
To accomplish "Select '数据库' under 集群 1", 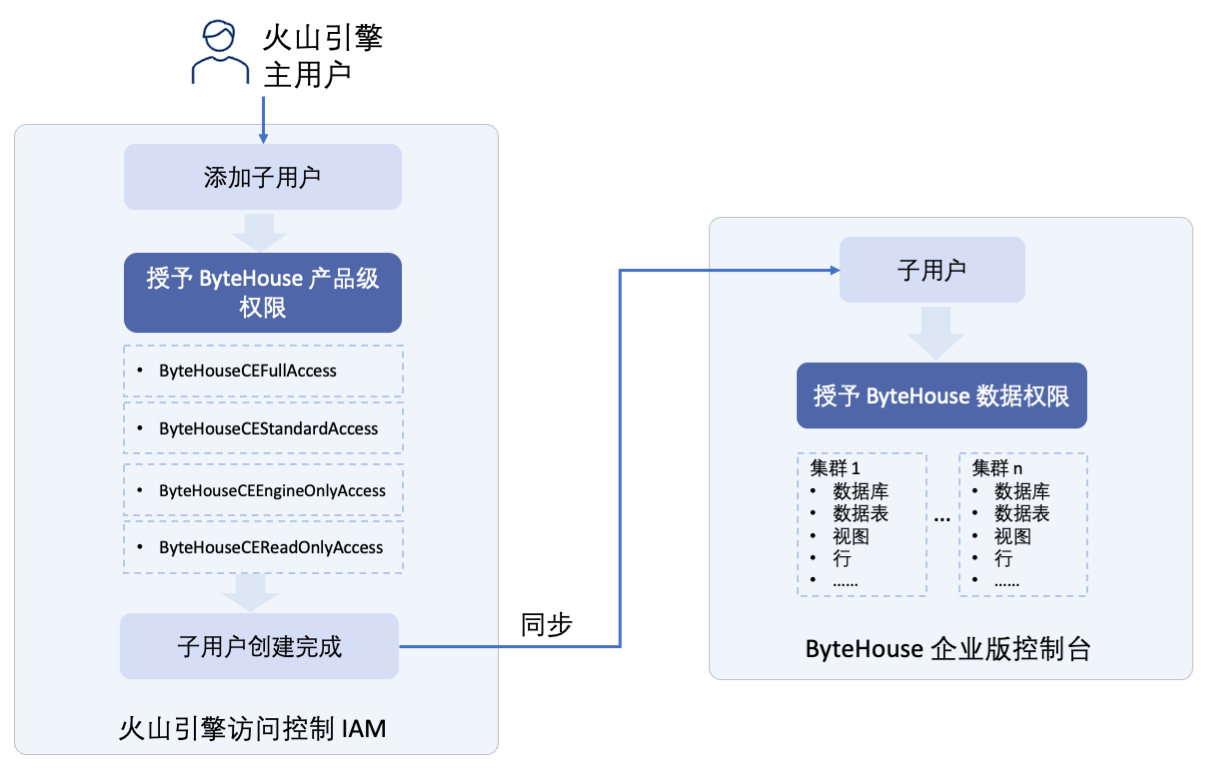I will point(860,491).
